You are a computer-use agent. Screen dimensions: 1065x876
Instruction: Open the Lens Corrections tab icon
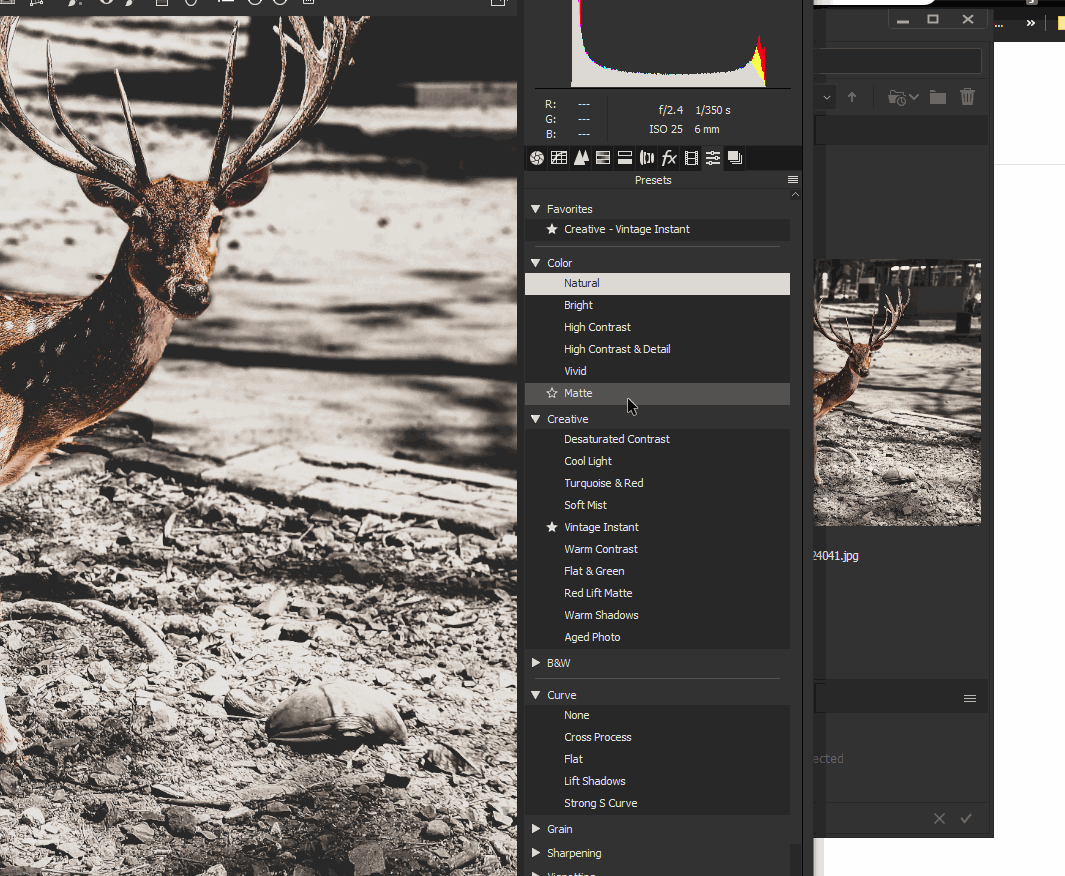(647, 158)
